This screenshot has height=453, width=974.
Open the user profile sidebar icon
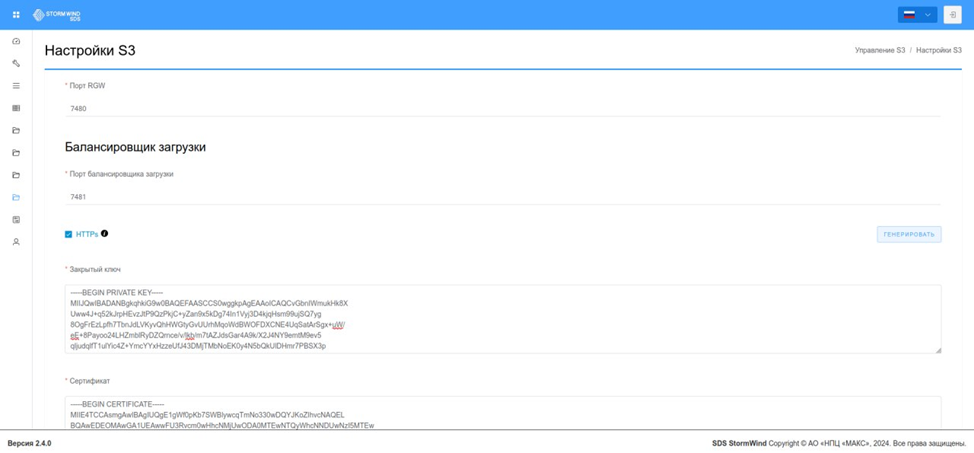point(16,242)
